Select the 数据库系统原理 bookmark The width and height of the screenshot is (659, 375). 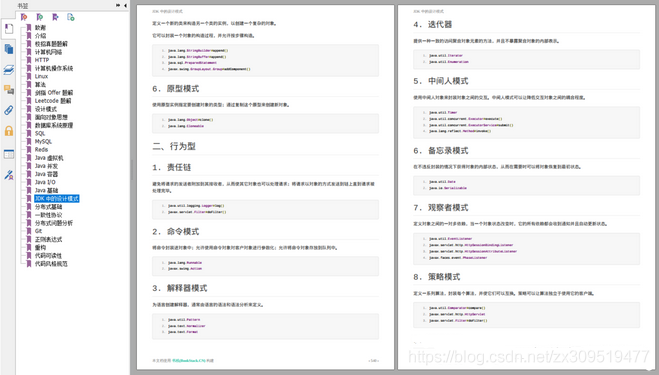pyautogui.click(x=54, y=125)
